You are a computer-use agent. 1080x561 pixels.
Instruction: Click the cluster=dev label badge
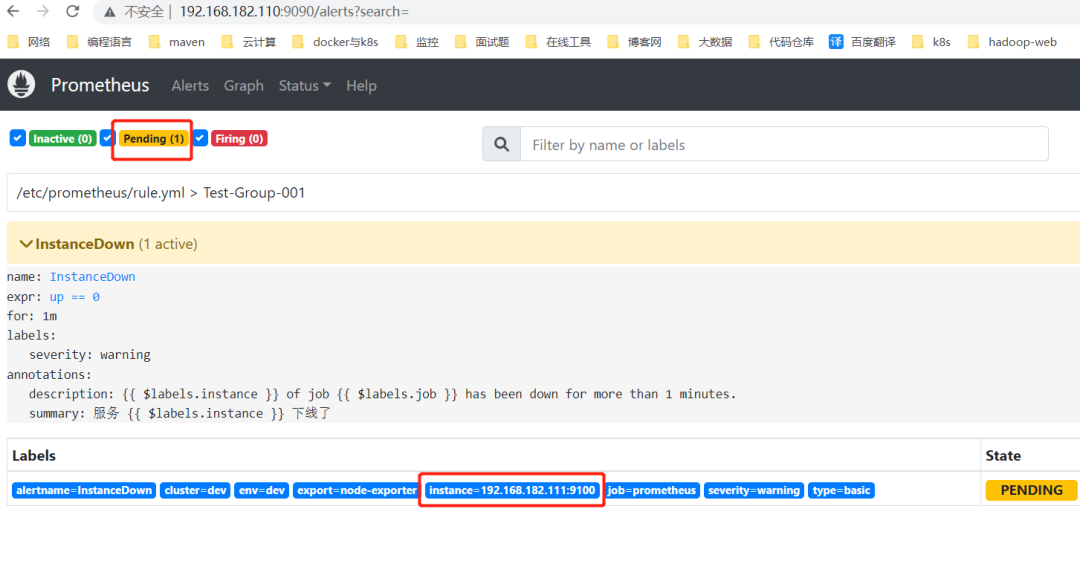click(196, 490)
